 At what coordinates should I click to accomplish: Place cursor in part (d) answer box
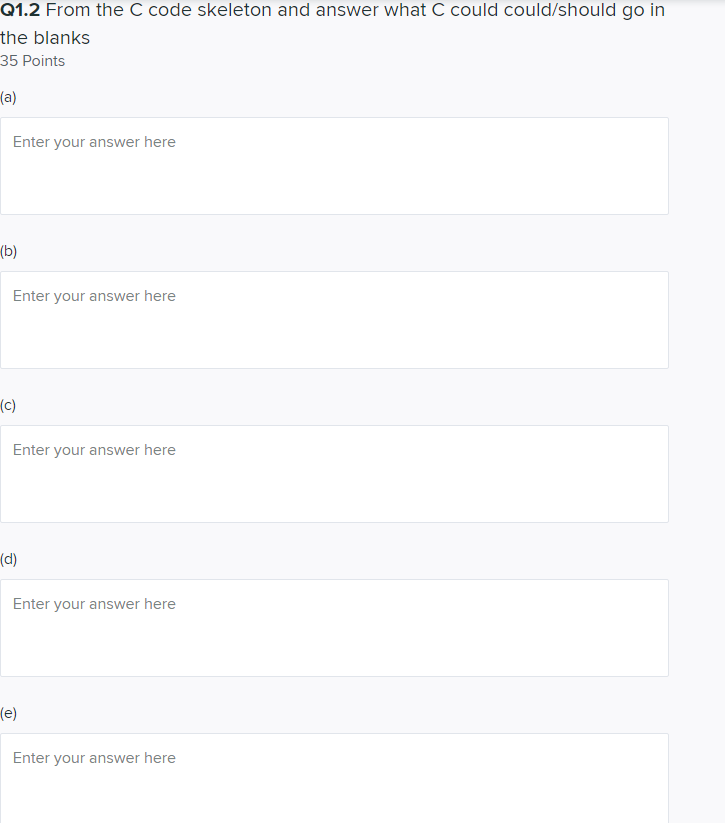334,628
